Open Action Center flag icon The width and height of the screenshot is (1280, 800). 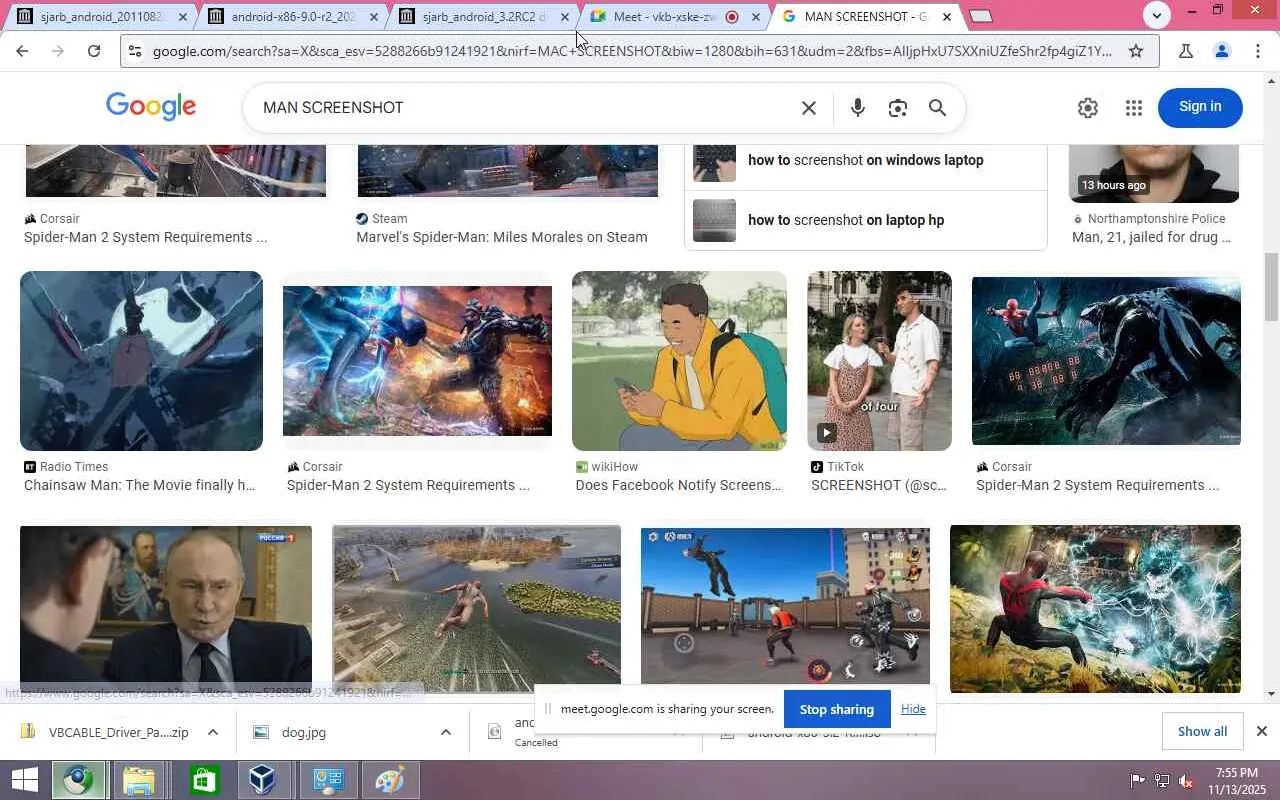click(x=1137, y=780)
